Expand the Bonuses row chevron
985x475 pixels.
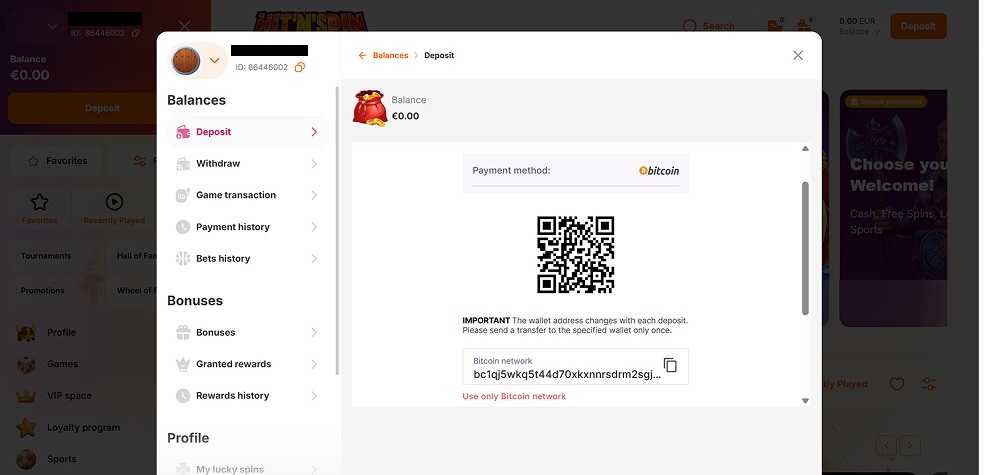[x=314, y=332]
